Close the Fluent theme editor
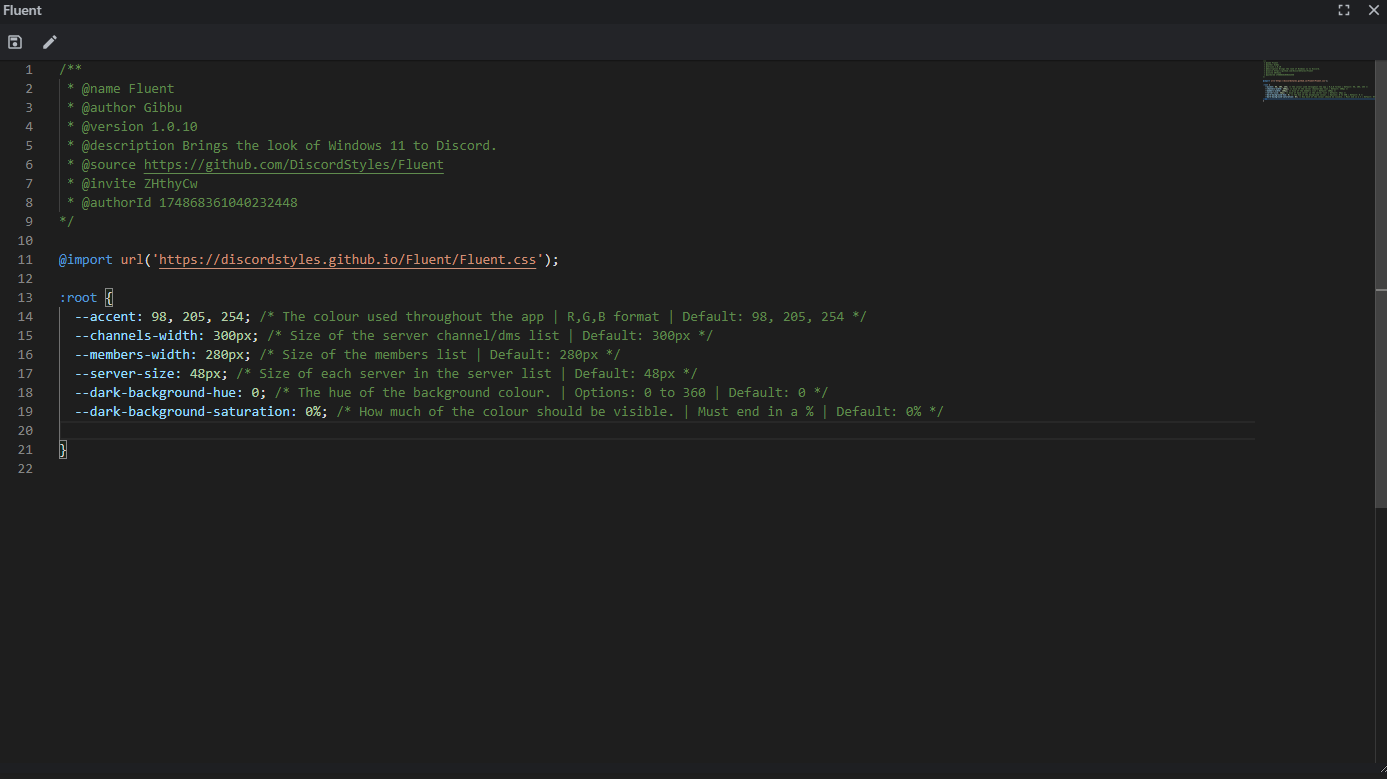The width and height of the screenshot is (1387, 779). pyautogui.click(x=1374, y=10)
